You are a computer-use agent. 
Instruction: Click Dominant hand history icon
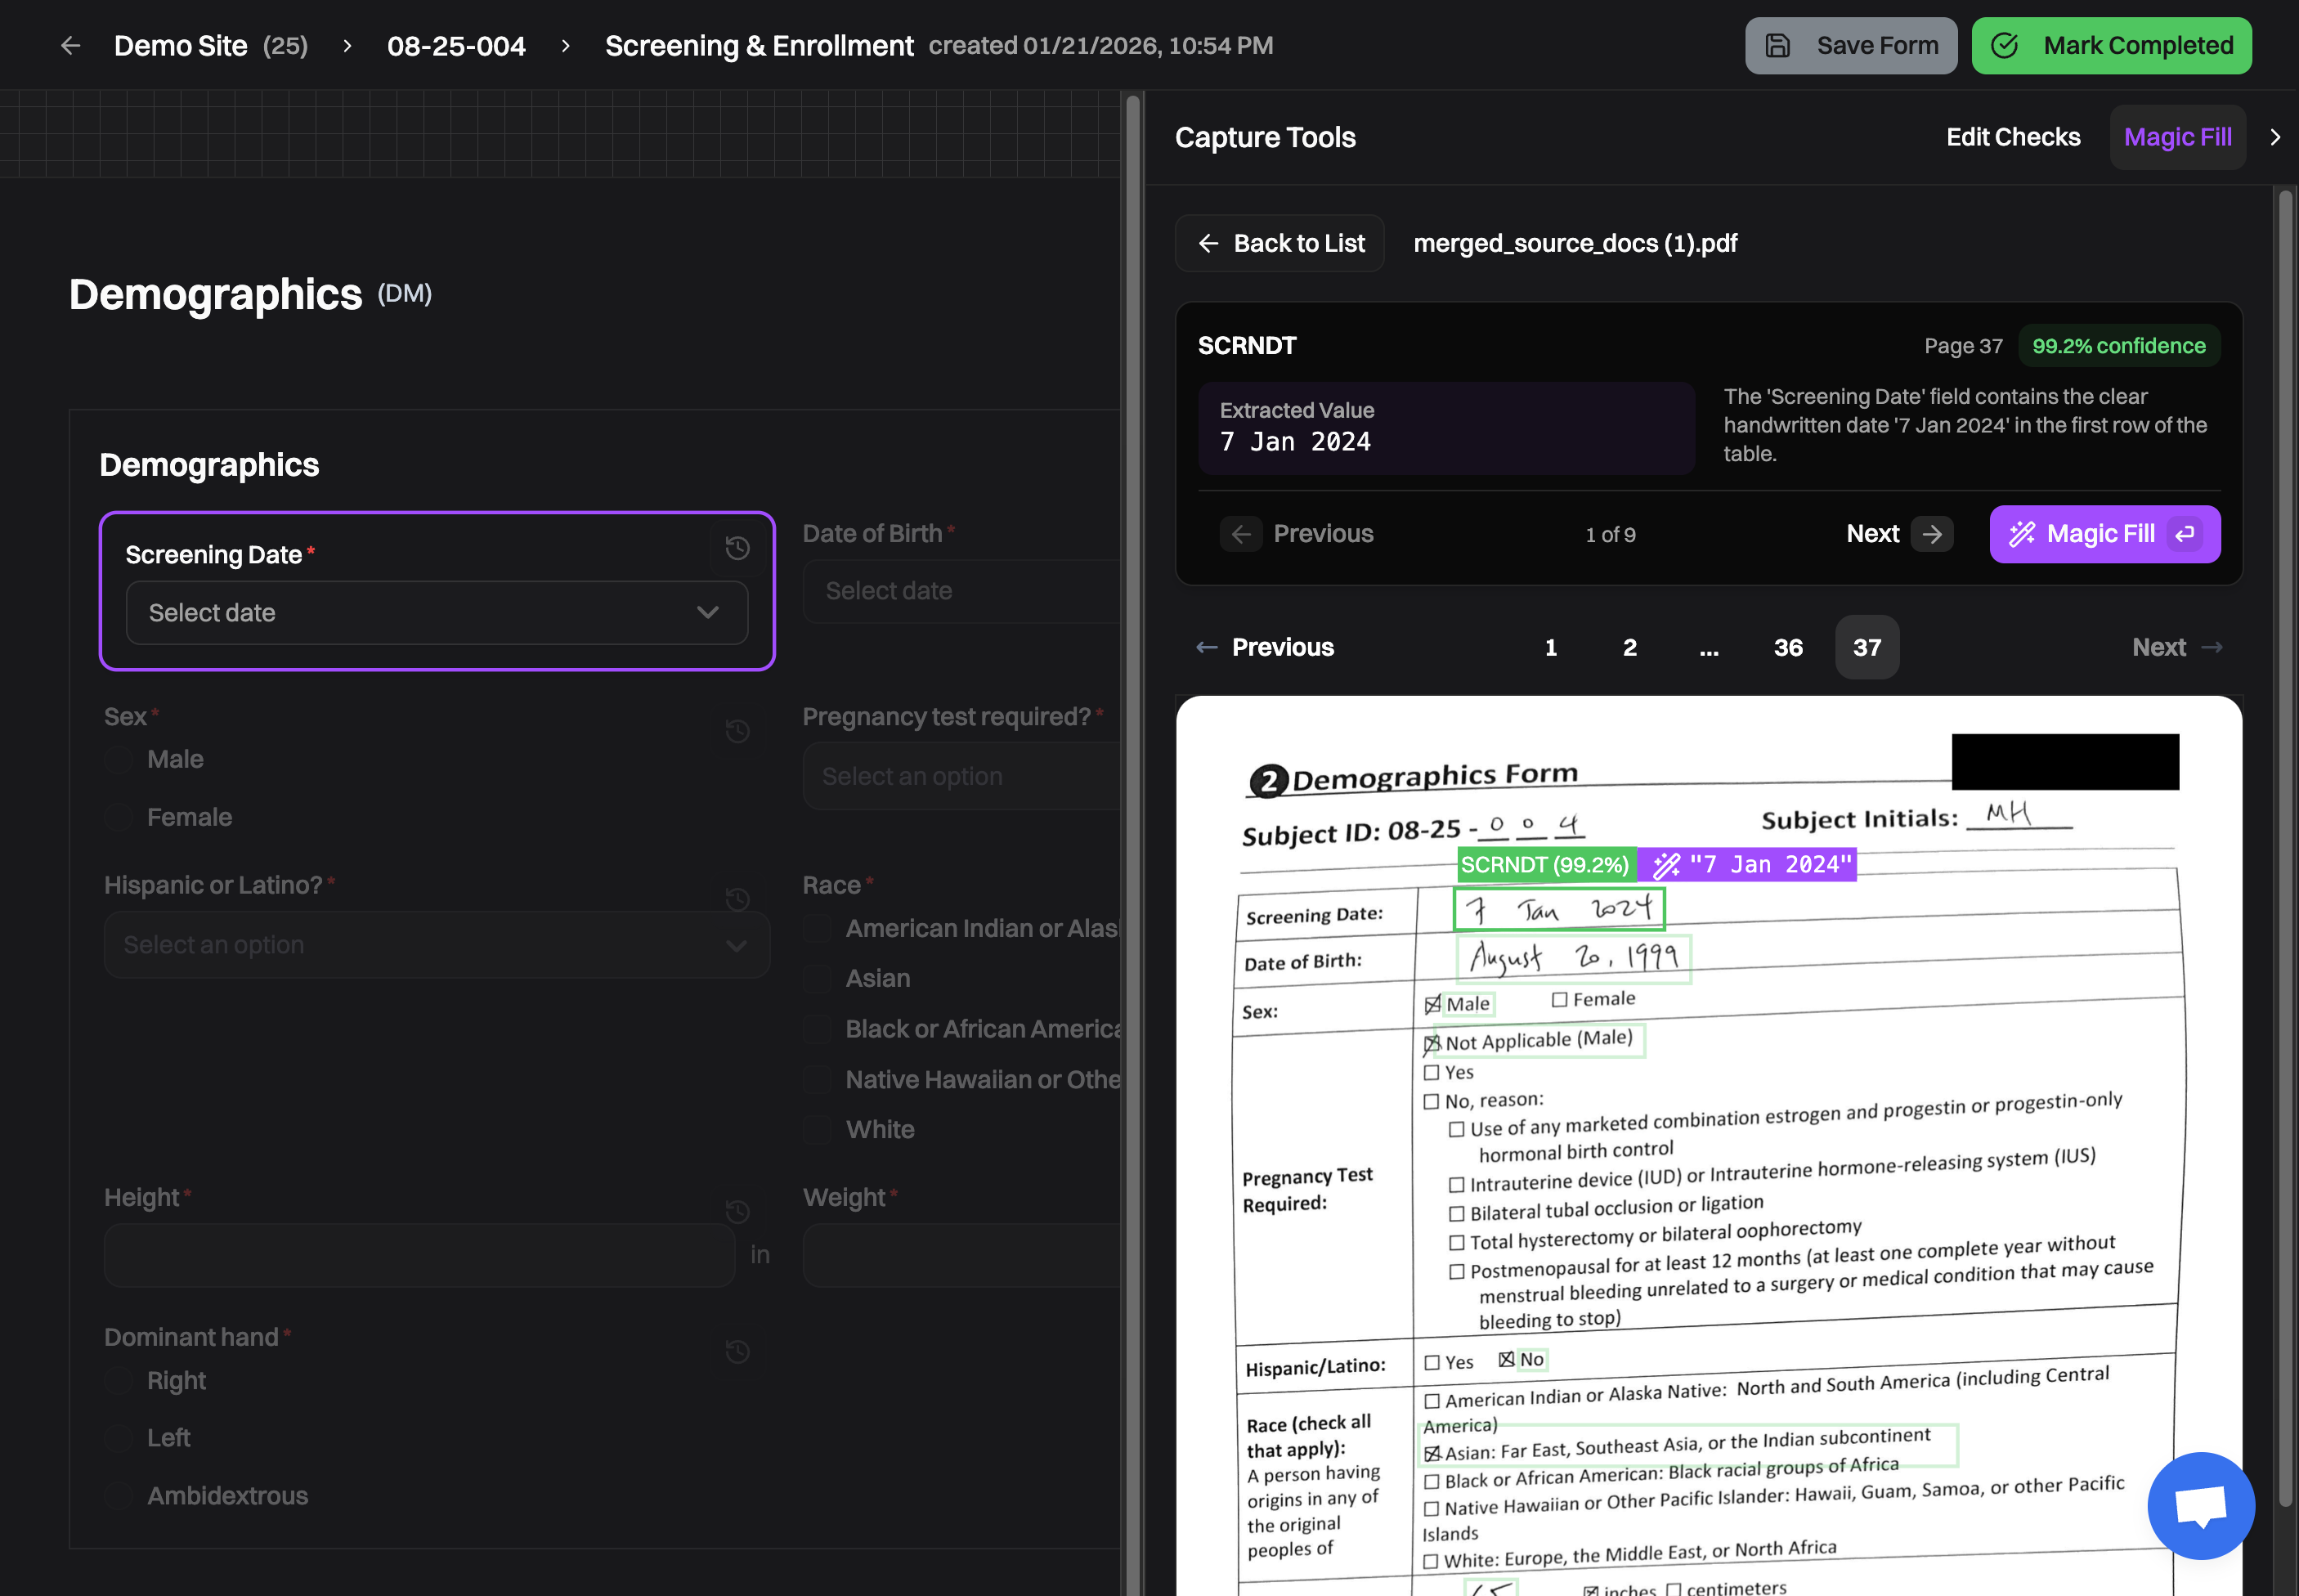(x=737, y=1351)
